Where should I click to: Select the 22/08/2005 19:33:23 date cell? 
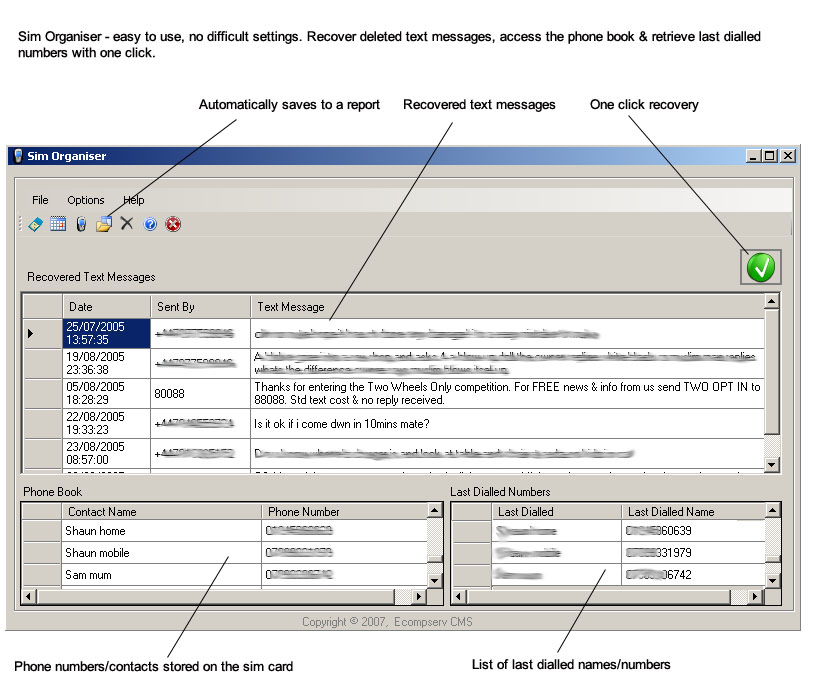(x=106, y=423)
